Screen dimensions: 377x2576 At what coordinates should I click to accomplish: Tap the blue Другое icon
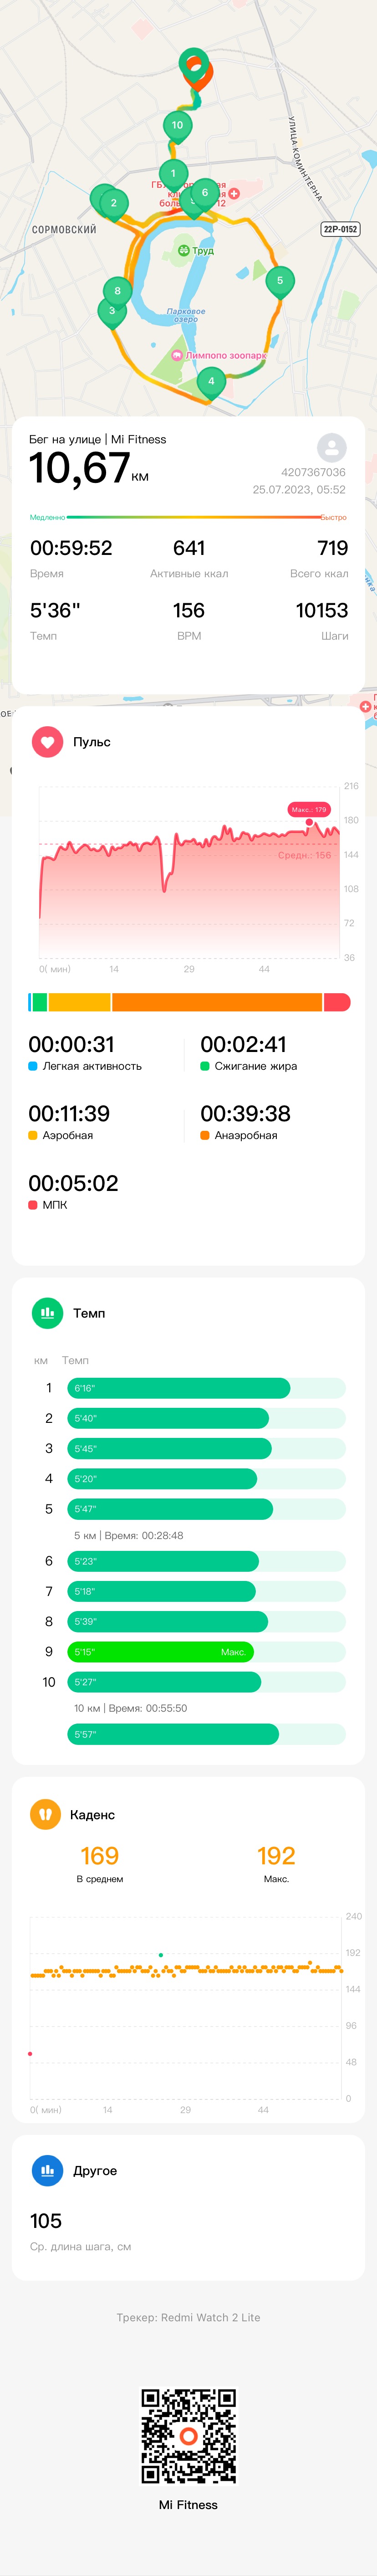pos(47,2170)
